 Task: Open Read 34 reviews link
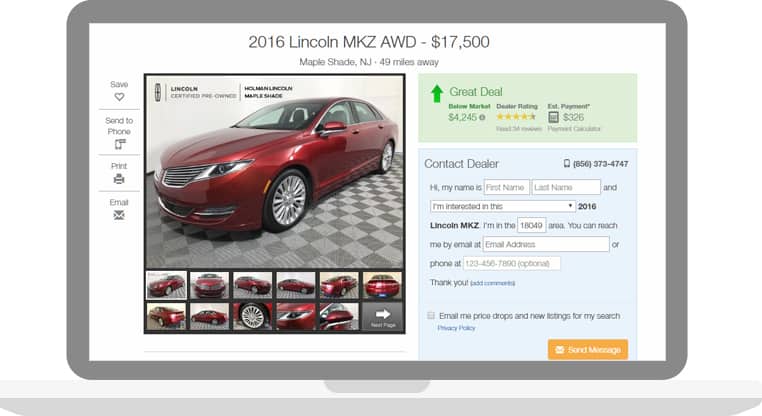(519, 129)
